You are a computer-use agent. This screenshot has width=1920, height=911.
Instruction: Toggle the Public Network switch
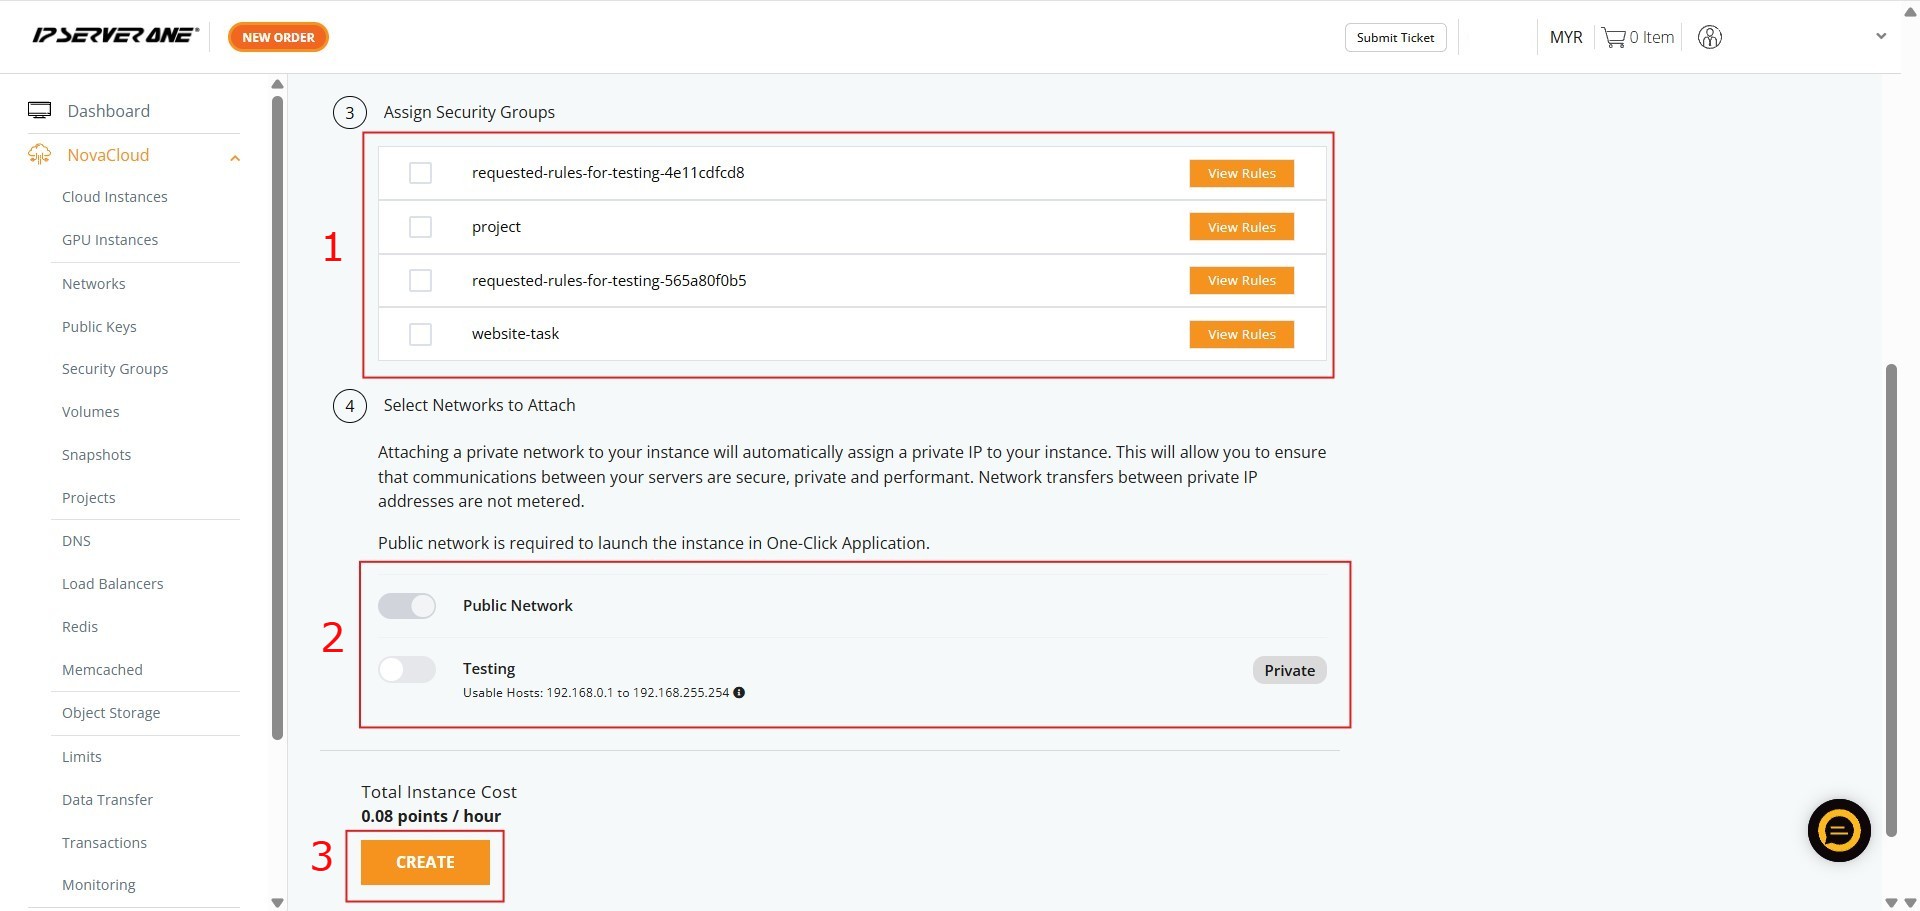coord(407,606)
